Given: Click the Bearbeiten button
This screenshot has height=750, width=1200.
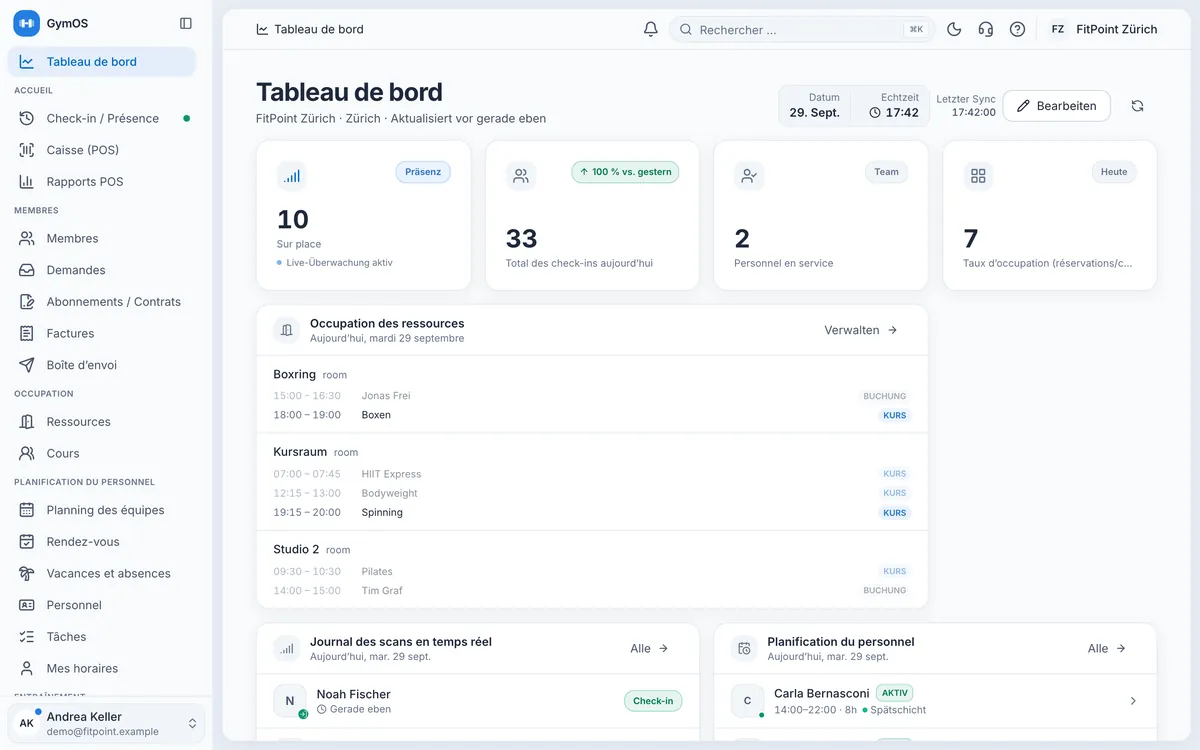Looking at the screenshot, I should (x=1056, y=106).
